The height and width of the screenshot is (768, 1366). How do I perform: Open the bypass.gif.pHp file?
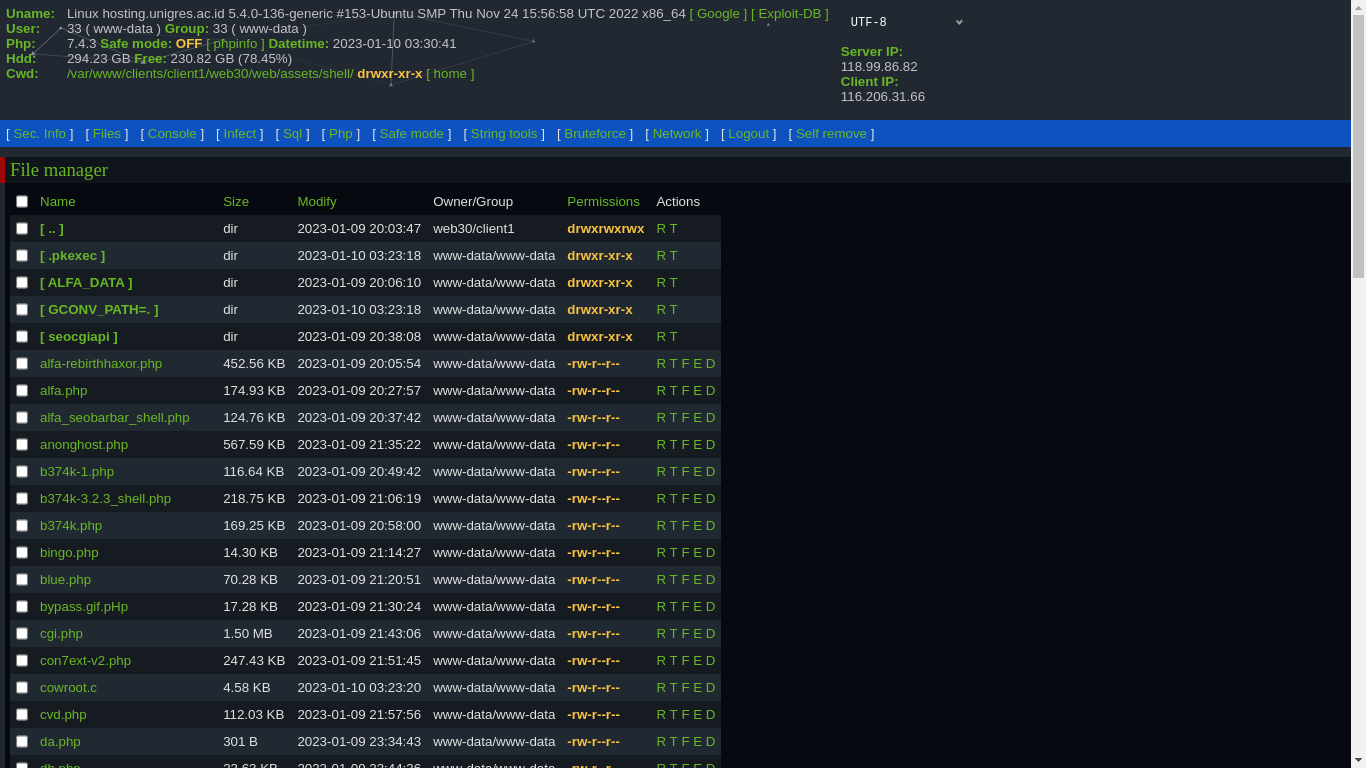click(84, 607)
